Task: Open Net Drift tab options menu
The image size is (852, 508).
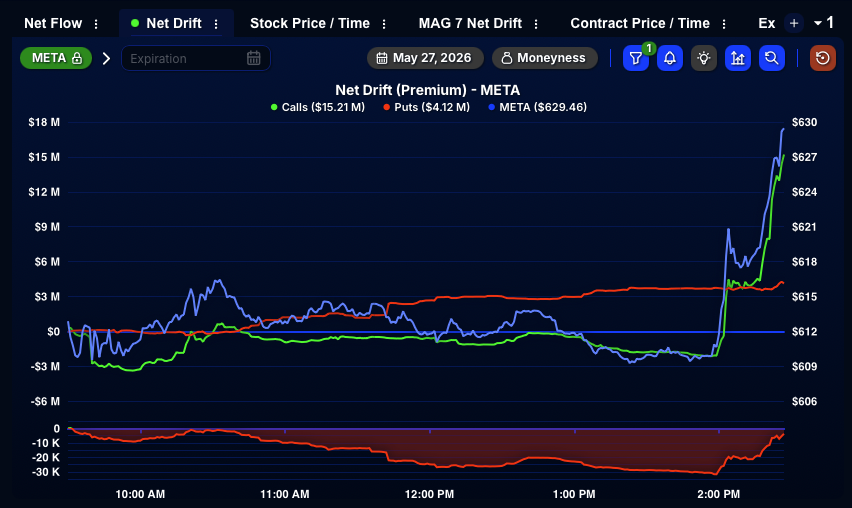Action: click(216, 24)
